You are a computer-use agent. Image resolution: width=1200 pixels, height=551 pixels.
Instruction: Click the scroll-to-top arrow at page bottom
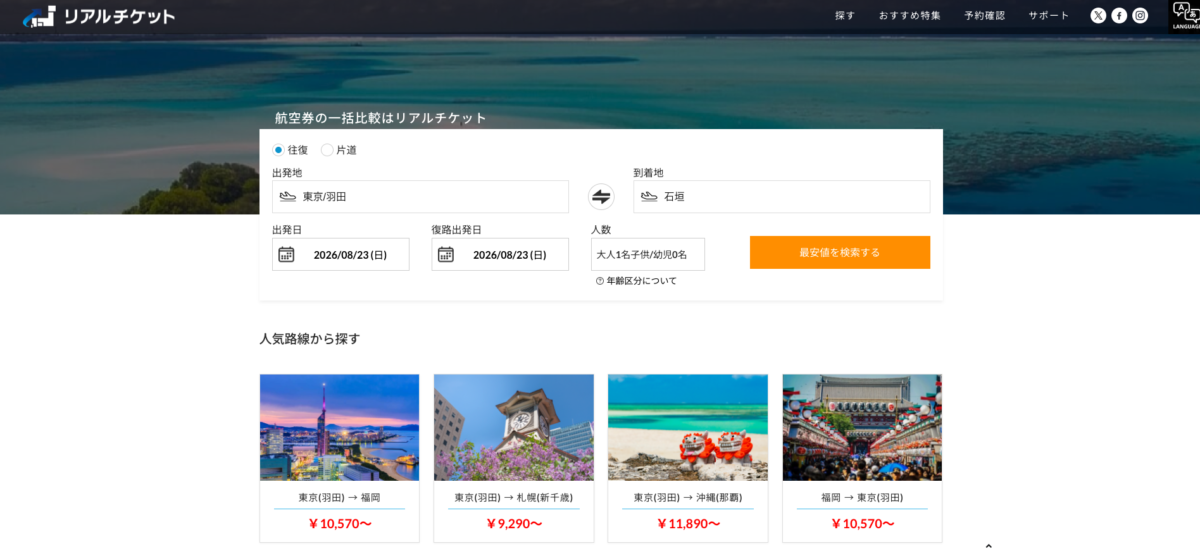988,546
